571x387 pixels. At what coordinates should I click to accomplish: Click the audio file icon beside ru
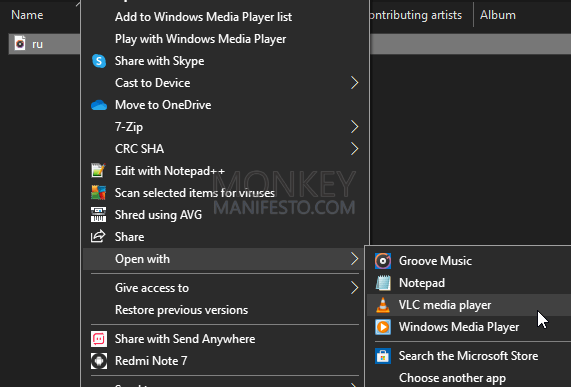[x=20, y=44]
